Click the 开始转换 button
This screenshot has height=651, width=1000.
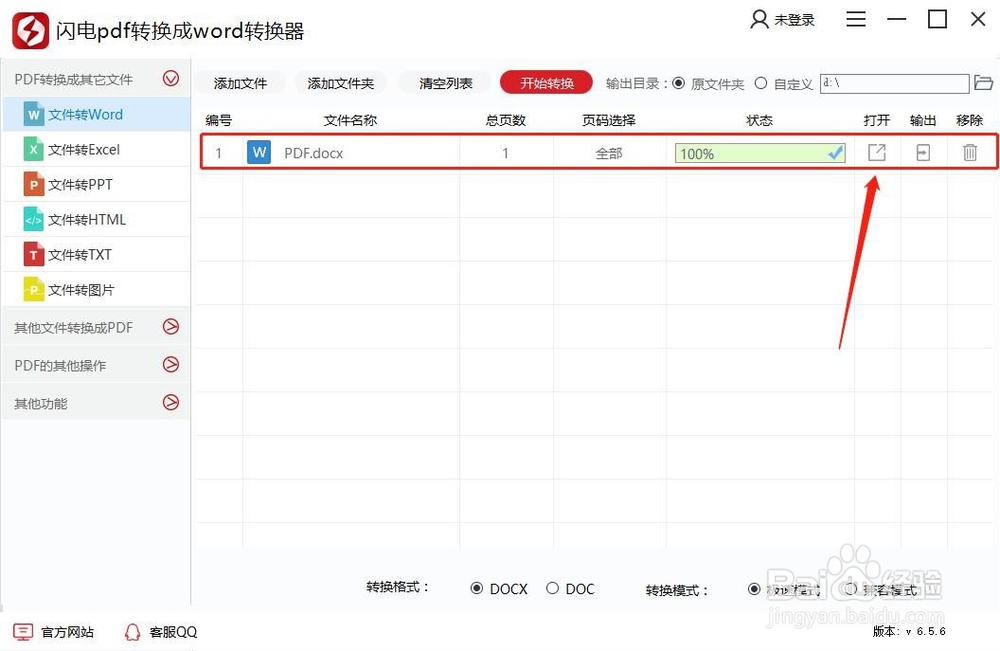tap(545, 84)
